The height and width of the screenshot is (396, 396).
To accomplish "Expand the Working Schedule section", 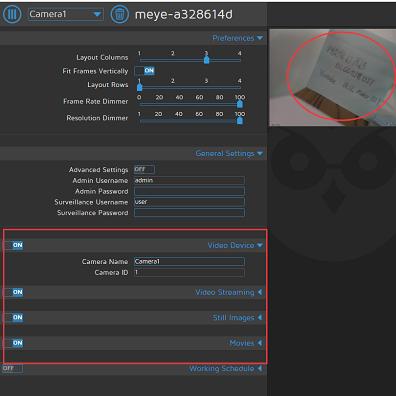I will click(226, 369).
